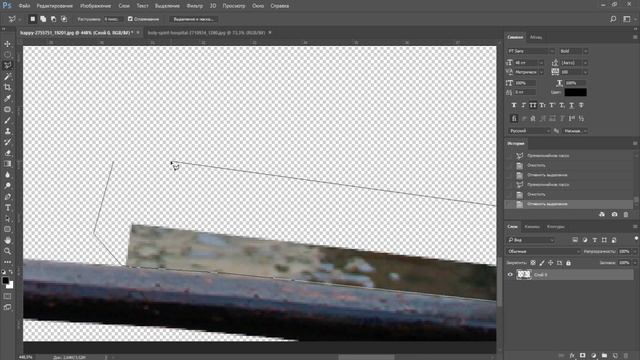Image resolution: width=640 pixels, height=360 pixels.
Task: Select the Dodge tool
Action: point(7,186)
